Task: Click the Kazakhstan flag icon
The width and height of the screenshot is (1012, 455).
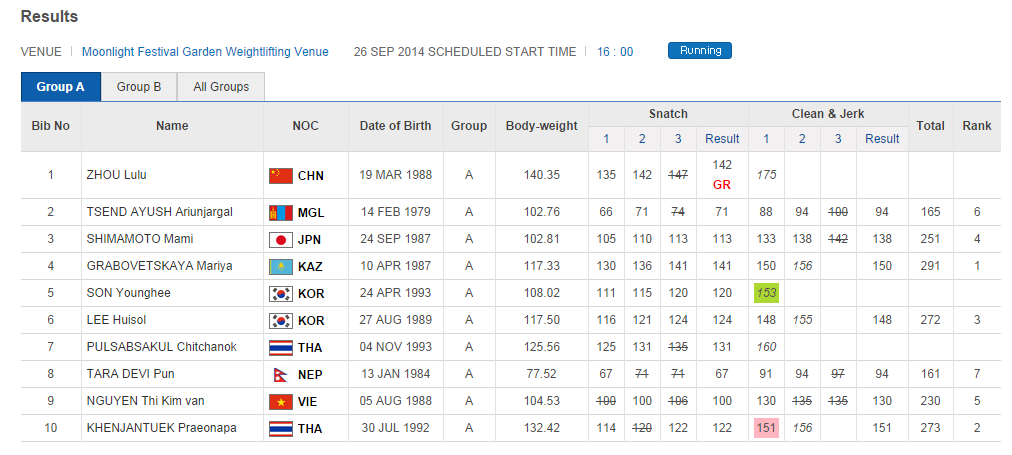Action: point(280,266)
